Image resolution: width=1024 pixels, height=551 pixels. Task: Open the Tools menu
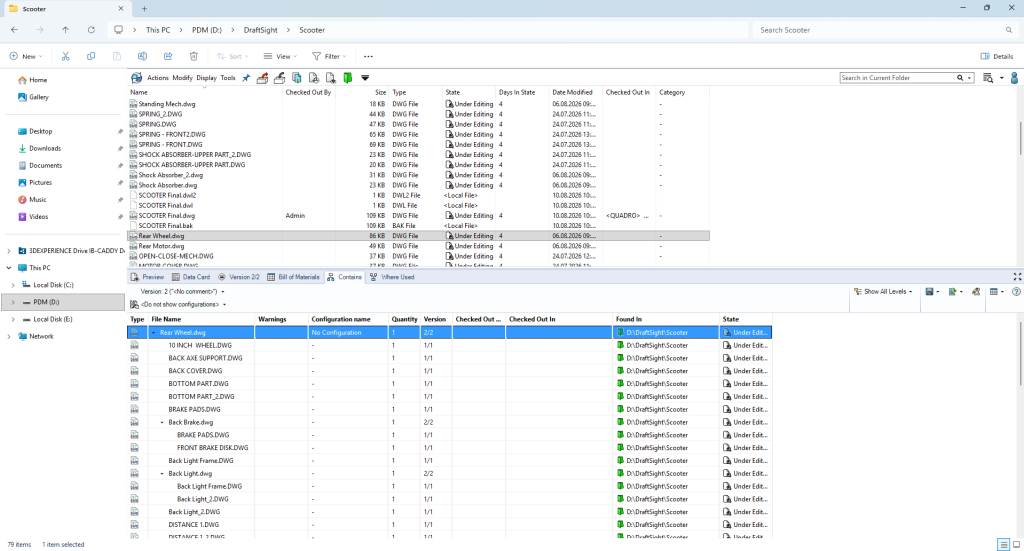click(228, 78)
